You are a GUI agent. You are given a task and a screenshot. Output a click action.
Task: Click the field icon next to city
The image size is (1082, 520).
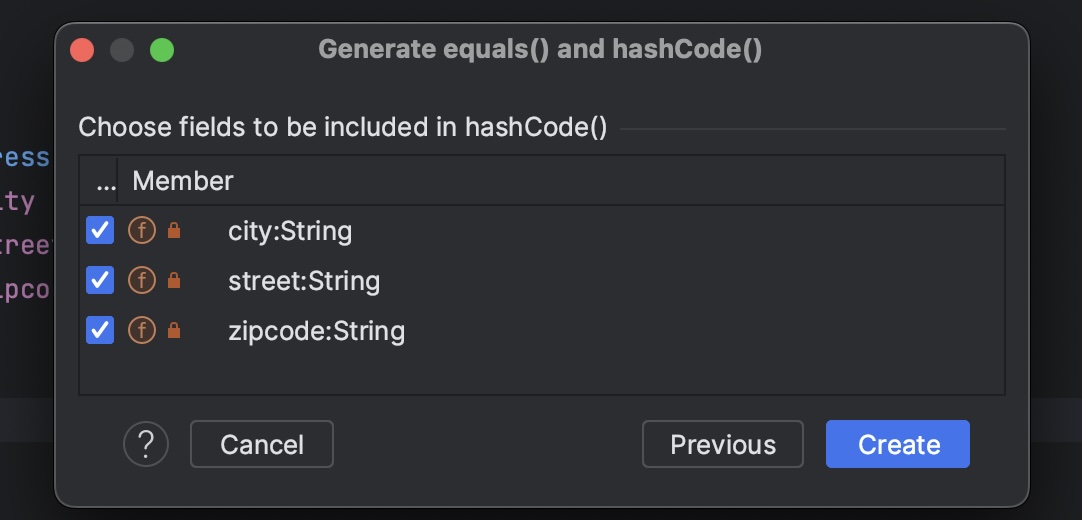142,231
